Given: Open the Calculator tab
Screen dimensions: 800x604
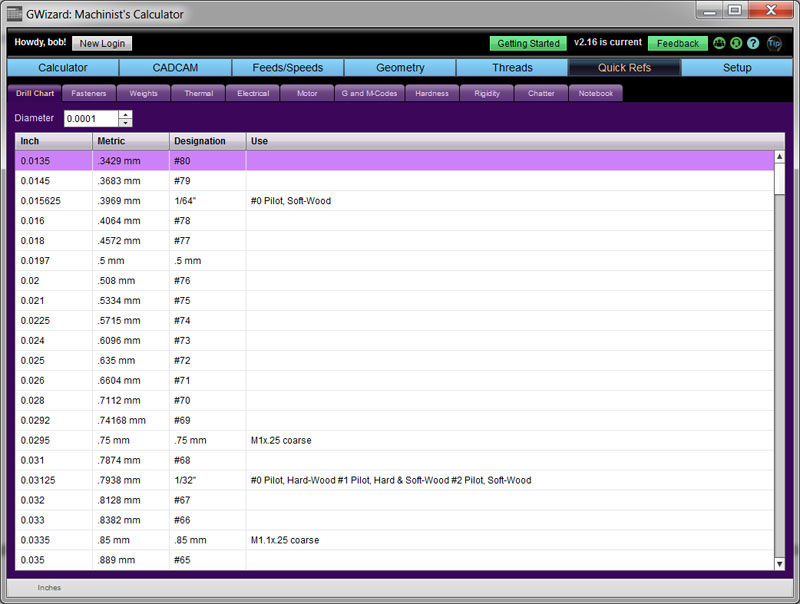Looking at the screenshot, I should (63, 67).
